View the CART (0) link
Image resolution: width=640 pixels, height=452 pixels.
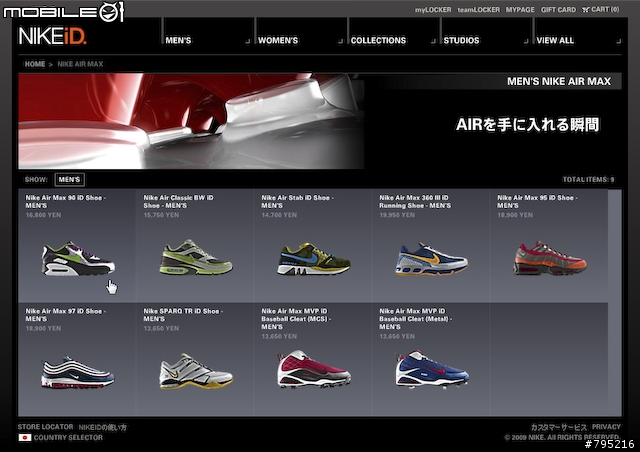coord(605,9)
